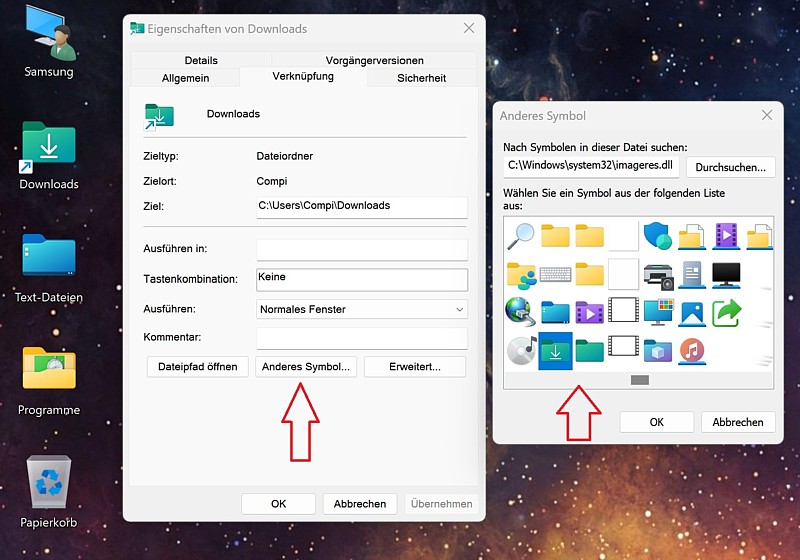Click the 'Compi' Zielort value

[x=271, y=181]
